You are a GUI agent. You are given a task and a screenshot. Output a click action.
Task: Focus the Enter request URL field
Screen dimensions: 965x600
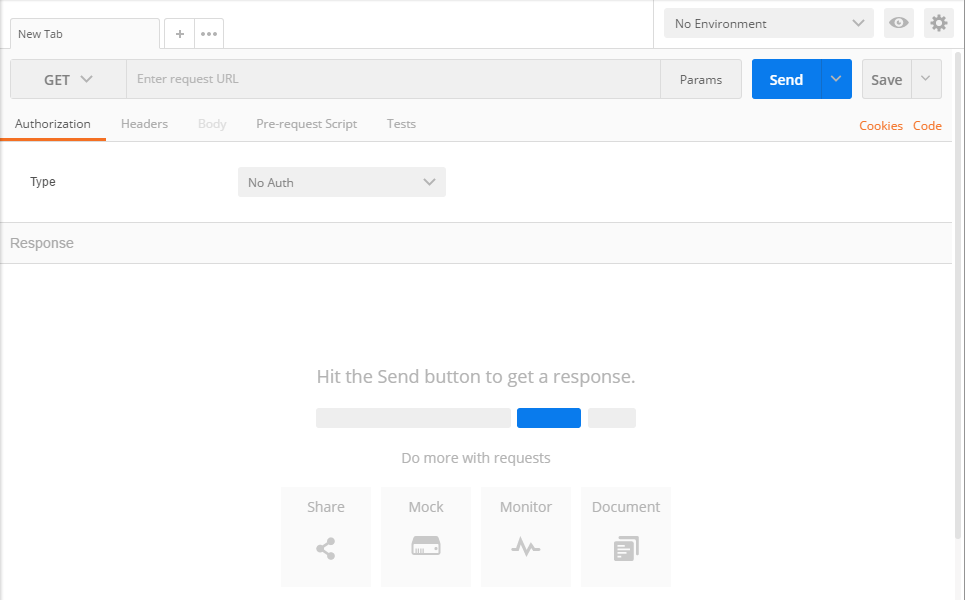click(x=393, y=79)
